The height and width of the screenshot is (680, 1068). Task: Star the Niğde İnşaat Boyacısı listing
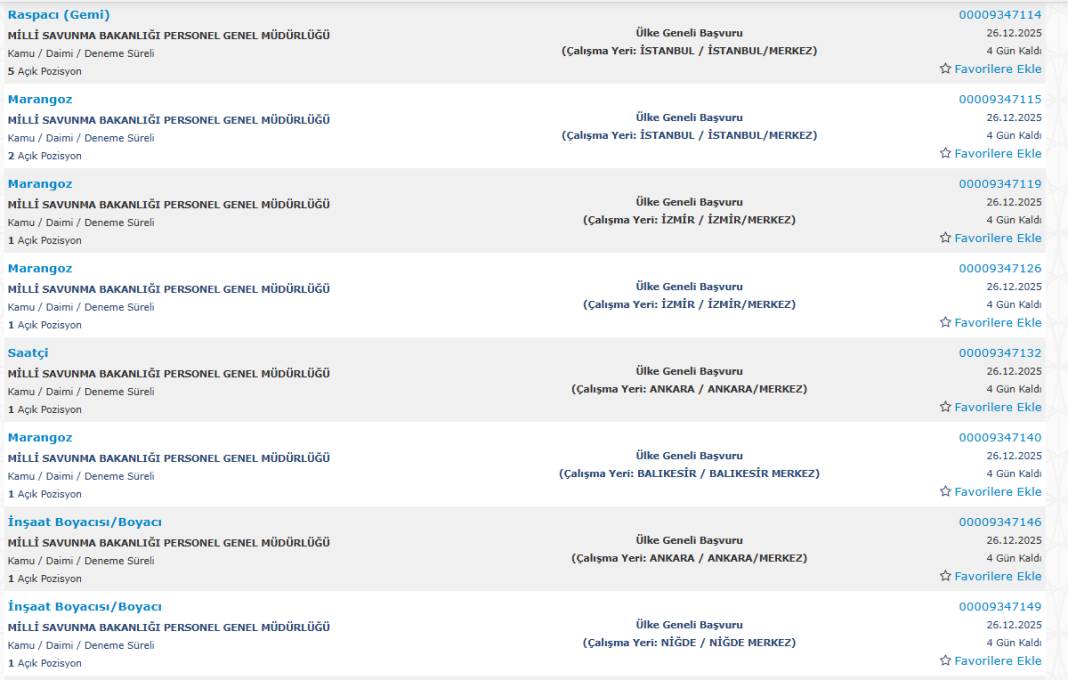click(x=945, y=660)
